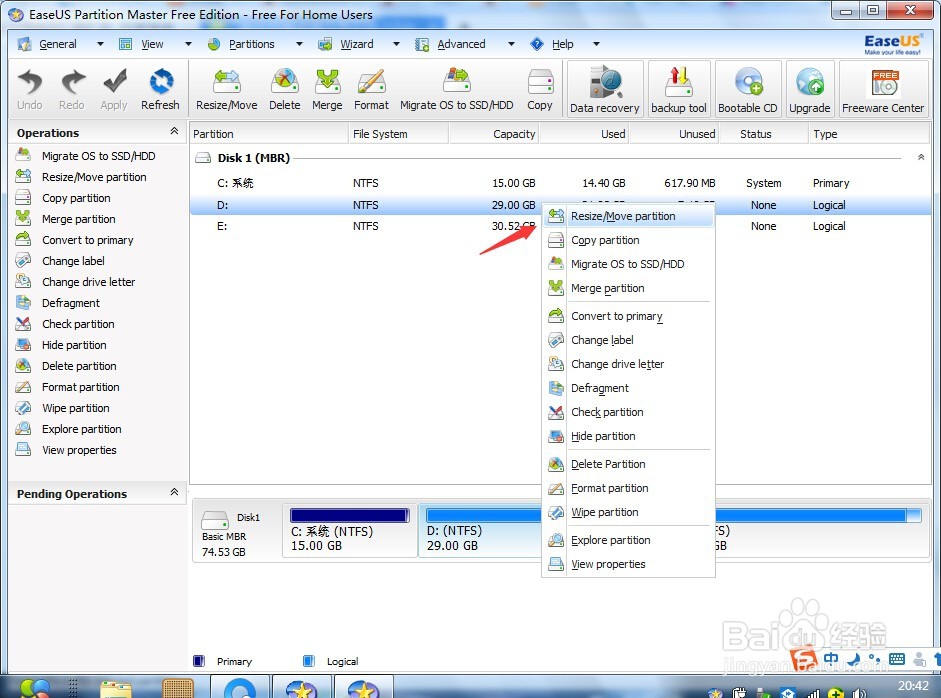Click the Undo toolbar button

[x=29, y=89]
